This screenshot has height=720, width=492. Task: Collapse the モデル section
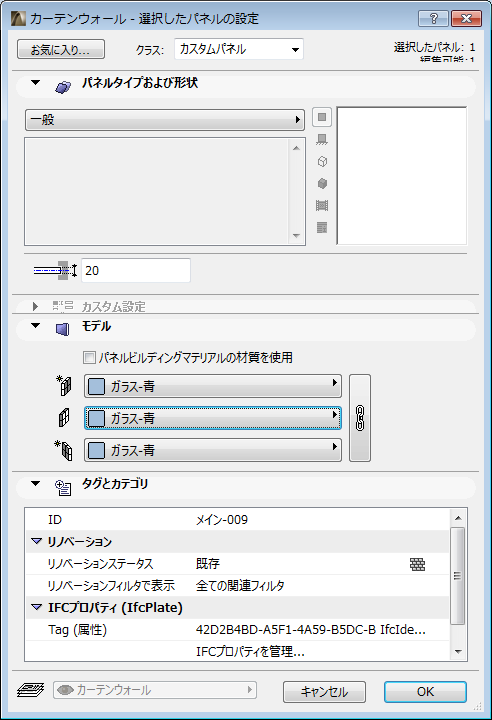35,326
